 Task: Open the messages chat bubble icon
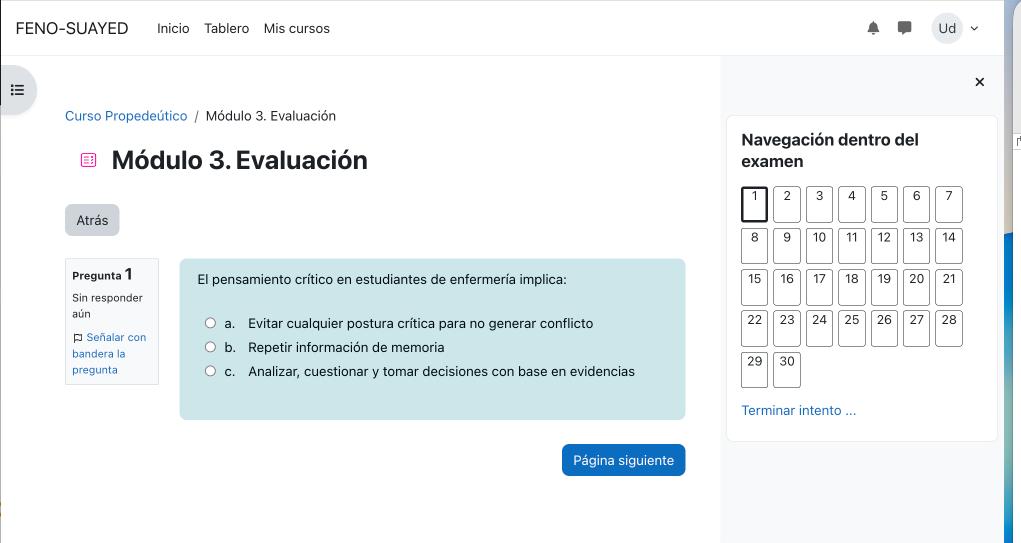(904, 28)
